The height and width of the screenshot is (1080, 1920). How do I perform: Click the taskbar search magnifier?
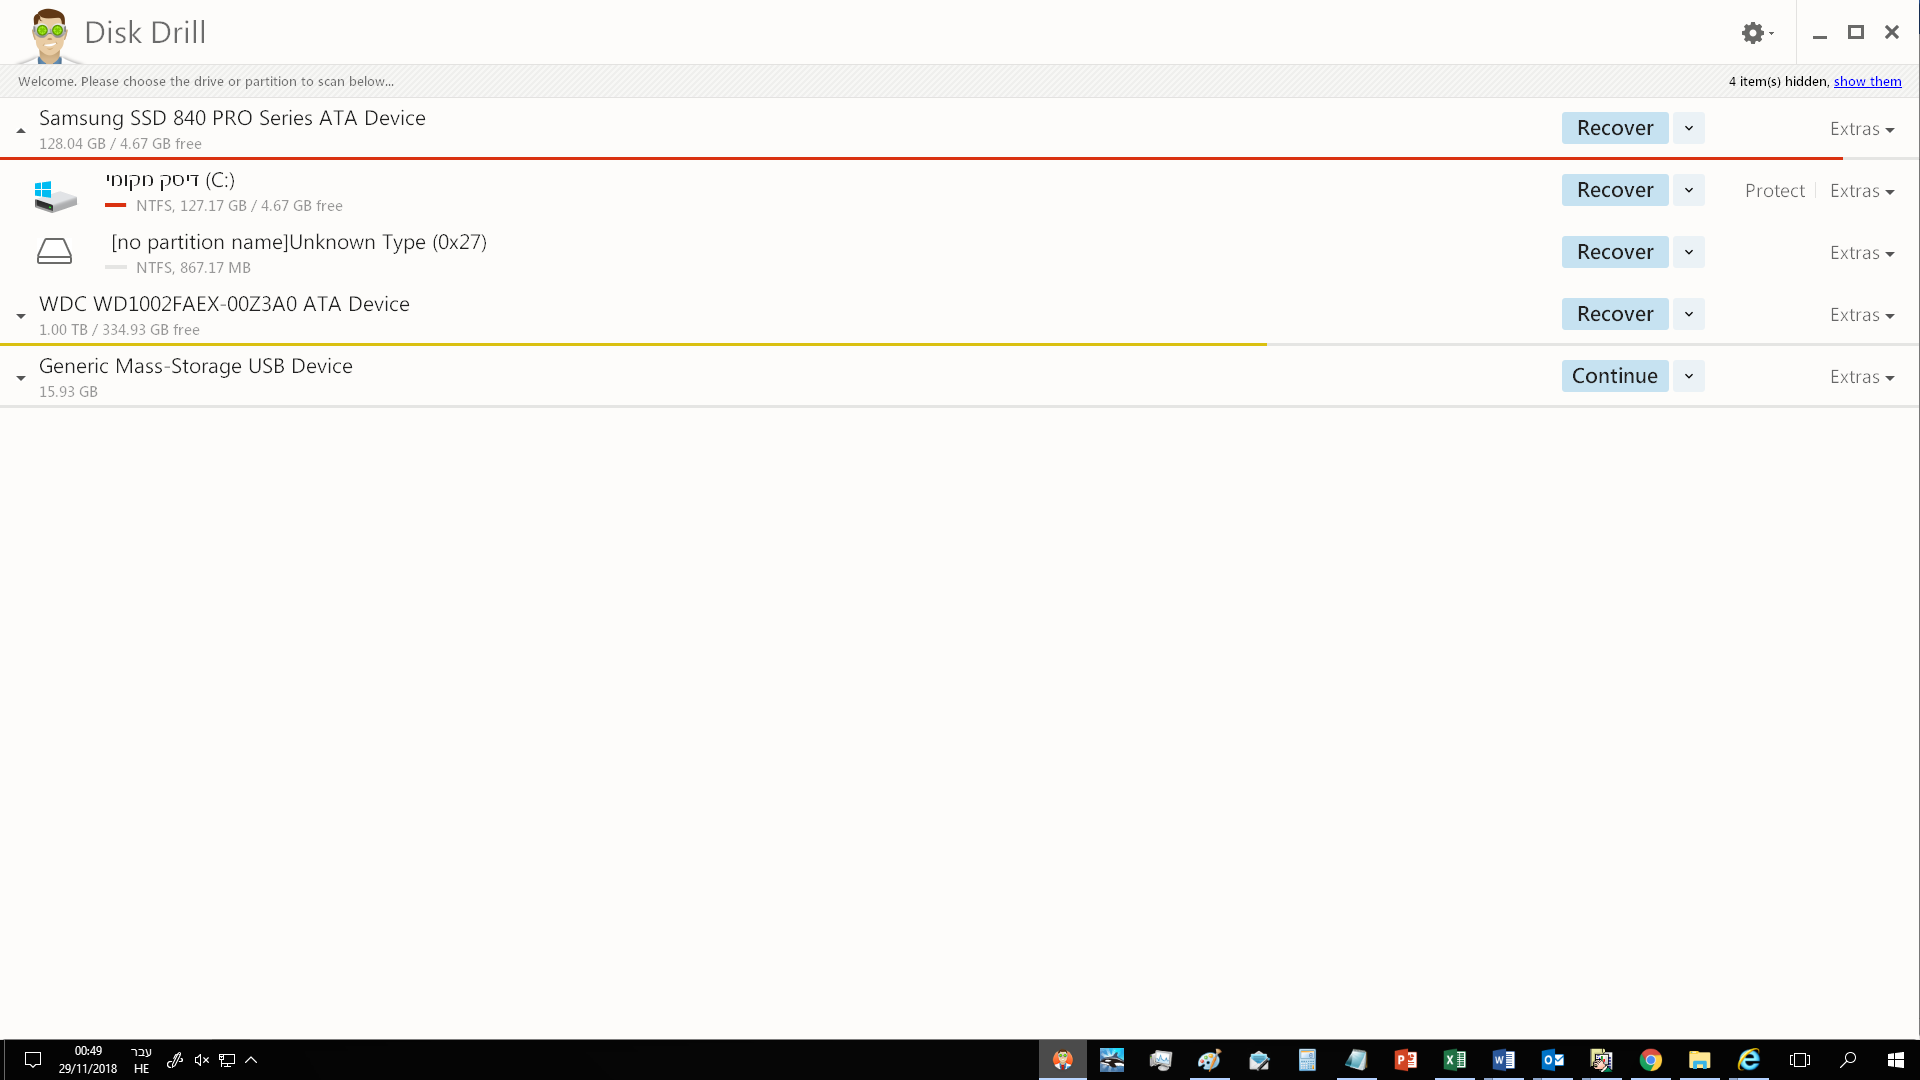[1848, 1060]
